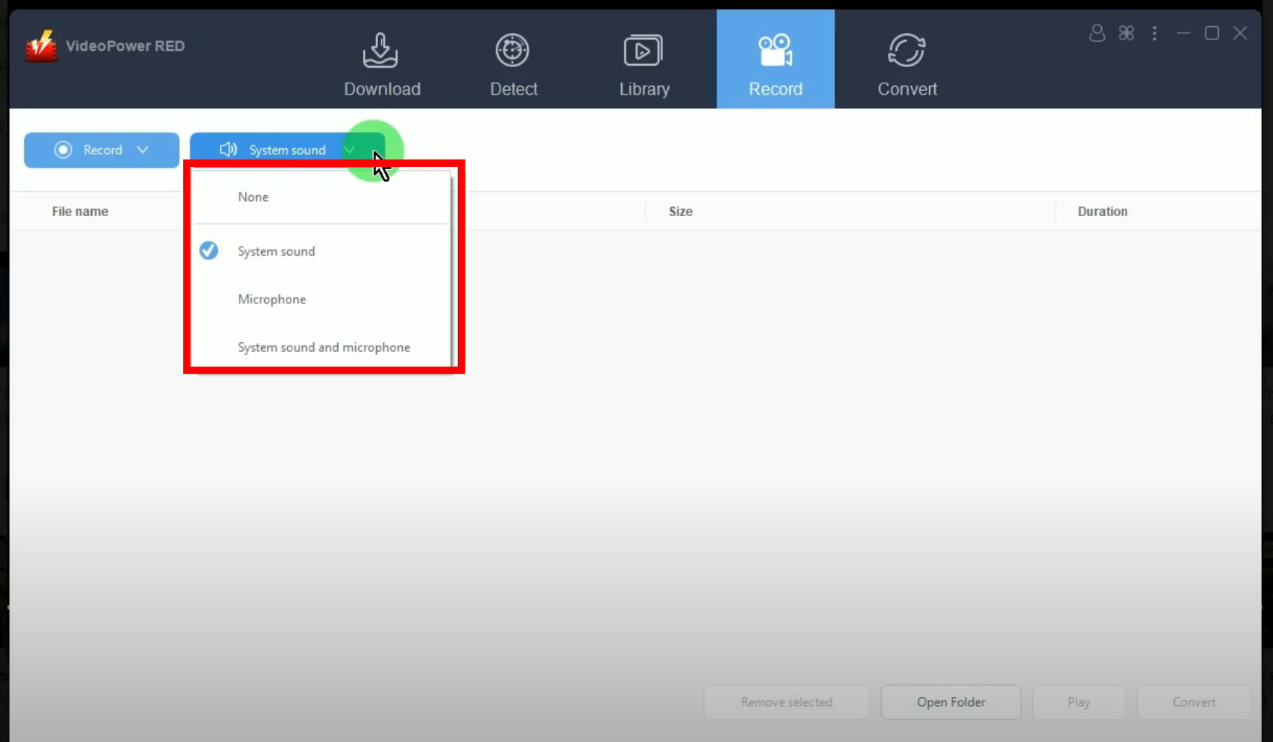Click the Remove selected button
The image size is (1273, 742).
pyautogui.click(x=786, y=702)
